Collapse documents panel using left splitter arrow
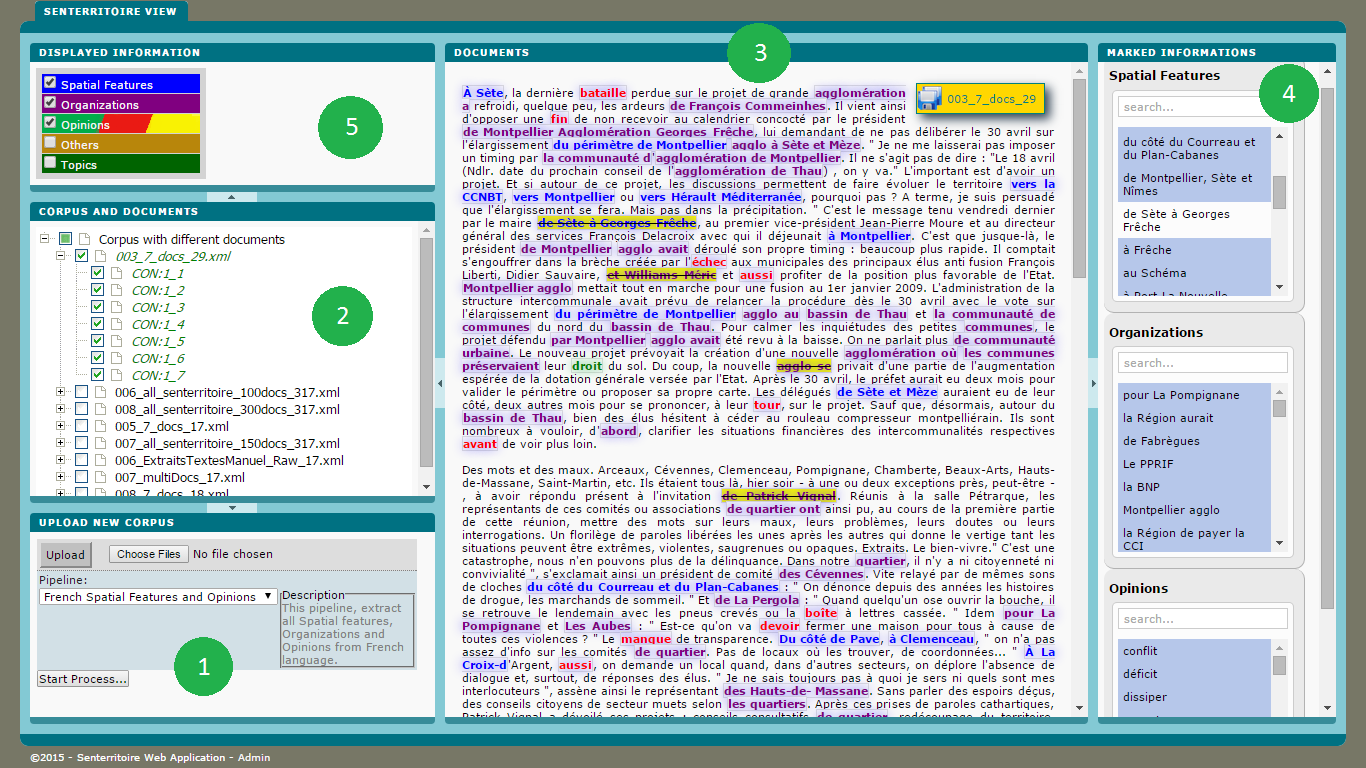The image size is (1366, 768). click(440, 383)
